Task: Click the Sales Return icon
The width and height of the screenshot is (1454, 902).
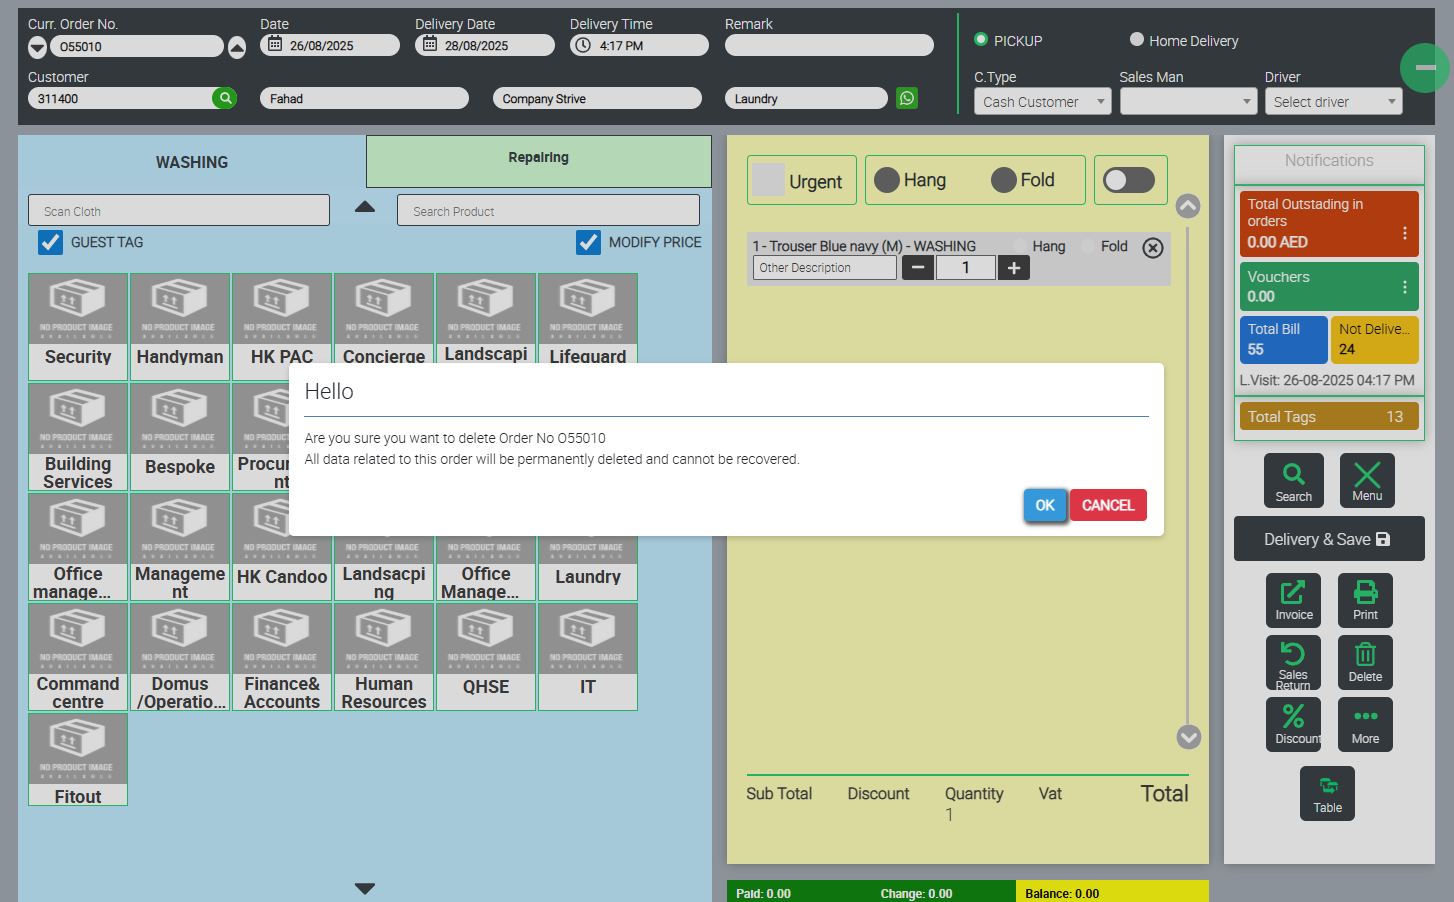Action: pos(1293,662)
